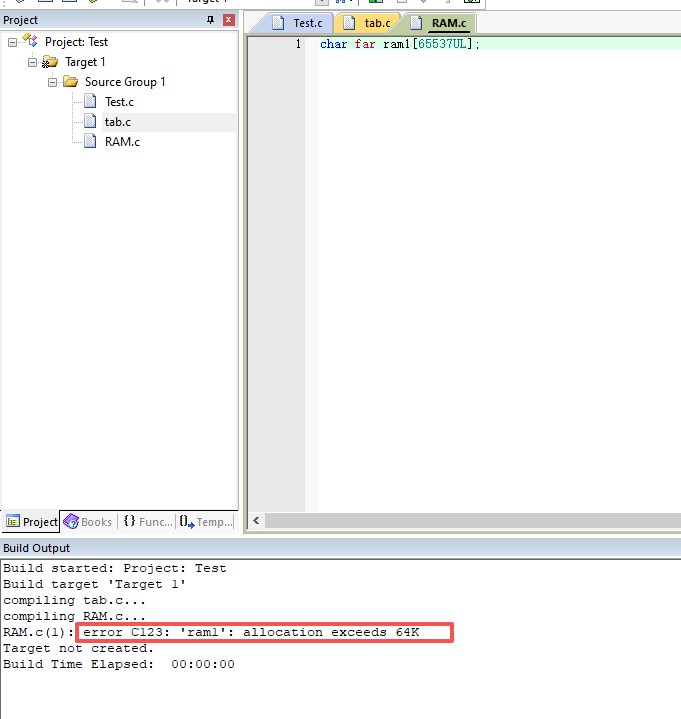
Task: Toggle auto-hide pin on Project panel
Action: tap(210, 20)
